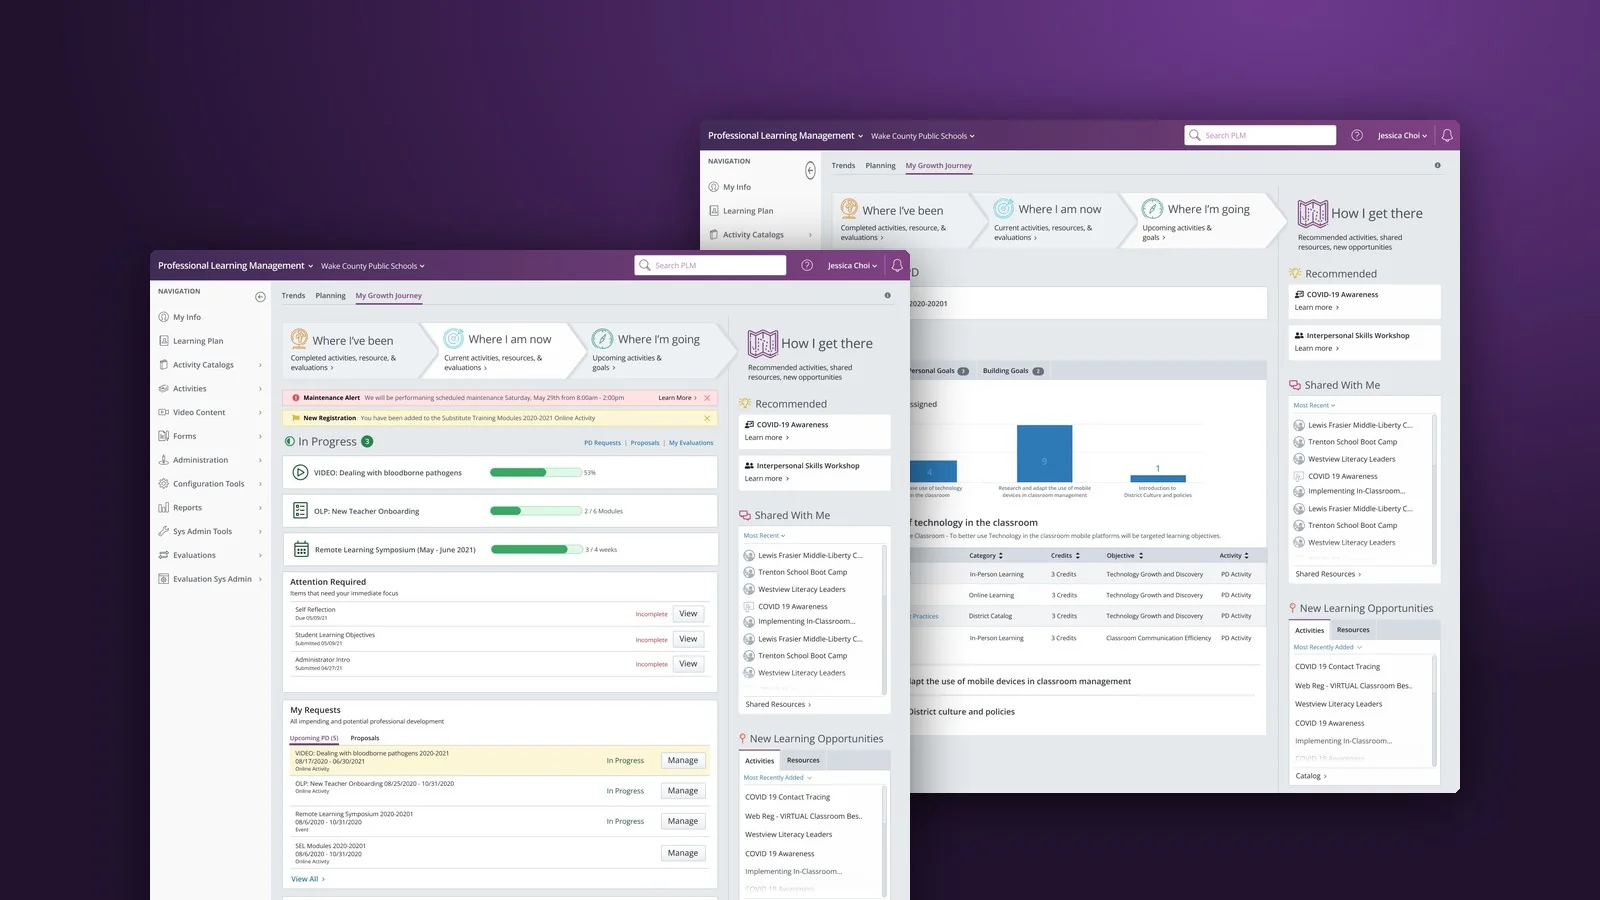Select Proposals tab under My Requests

[x=365, y=738]
